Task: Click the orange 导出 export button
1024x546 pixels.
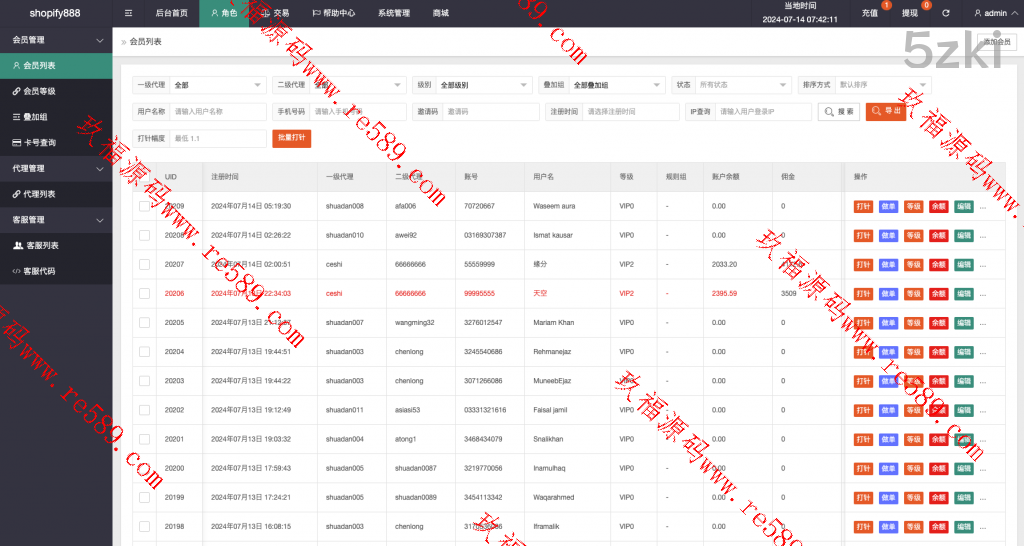Action: point(885,112)
